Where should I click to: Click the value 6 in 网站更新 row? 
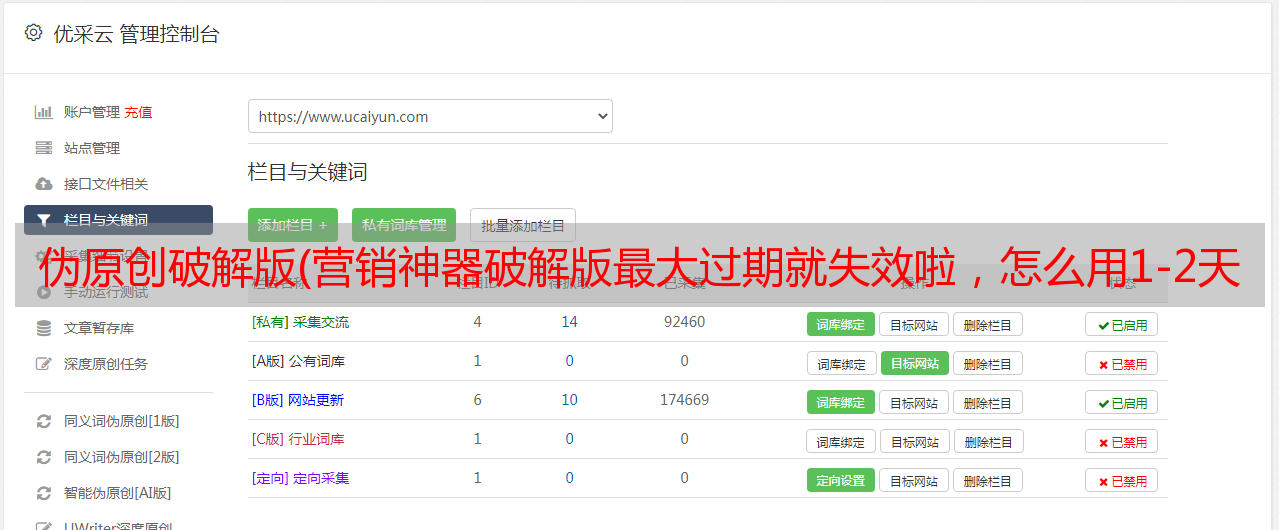pyautogui.click(x=478, y=400)
